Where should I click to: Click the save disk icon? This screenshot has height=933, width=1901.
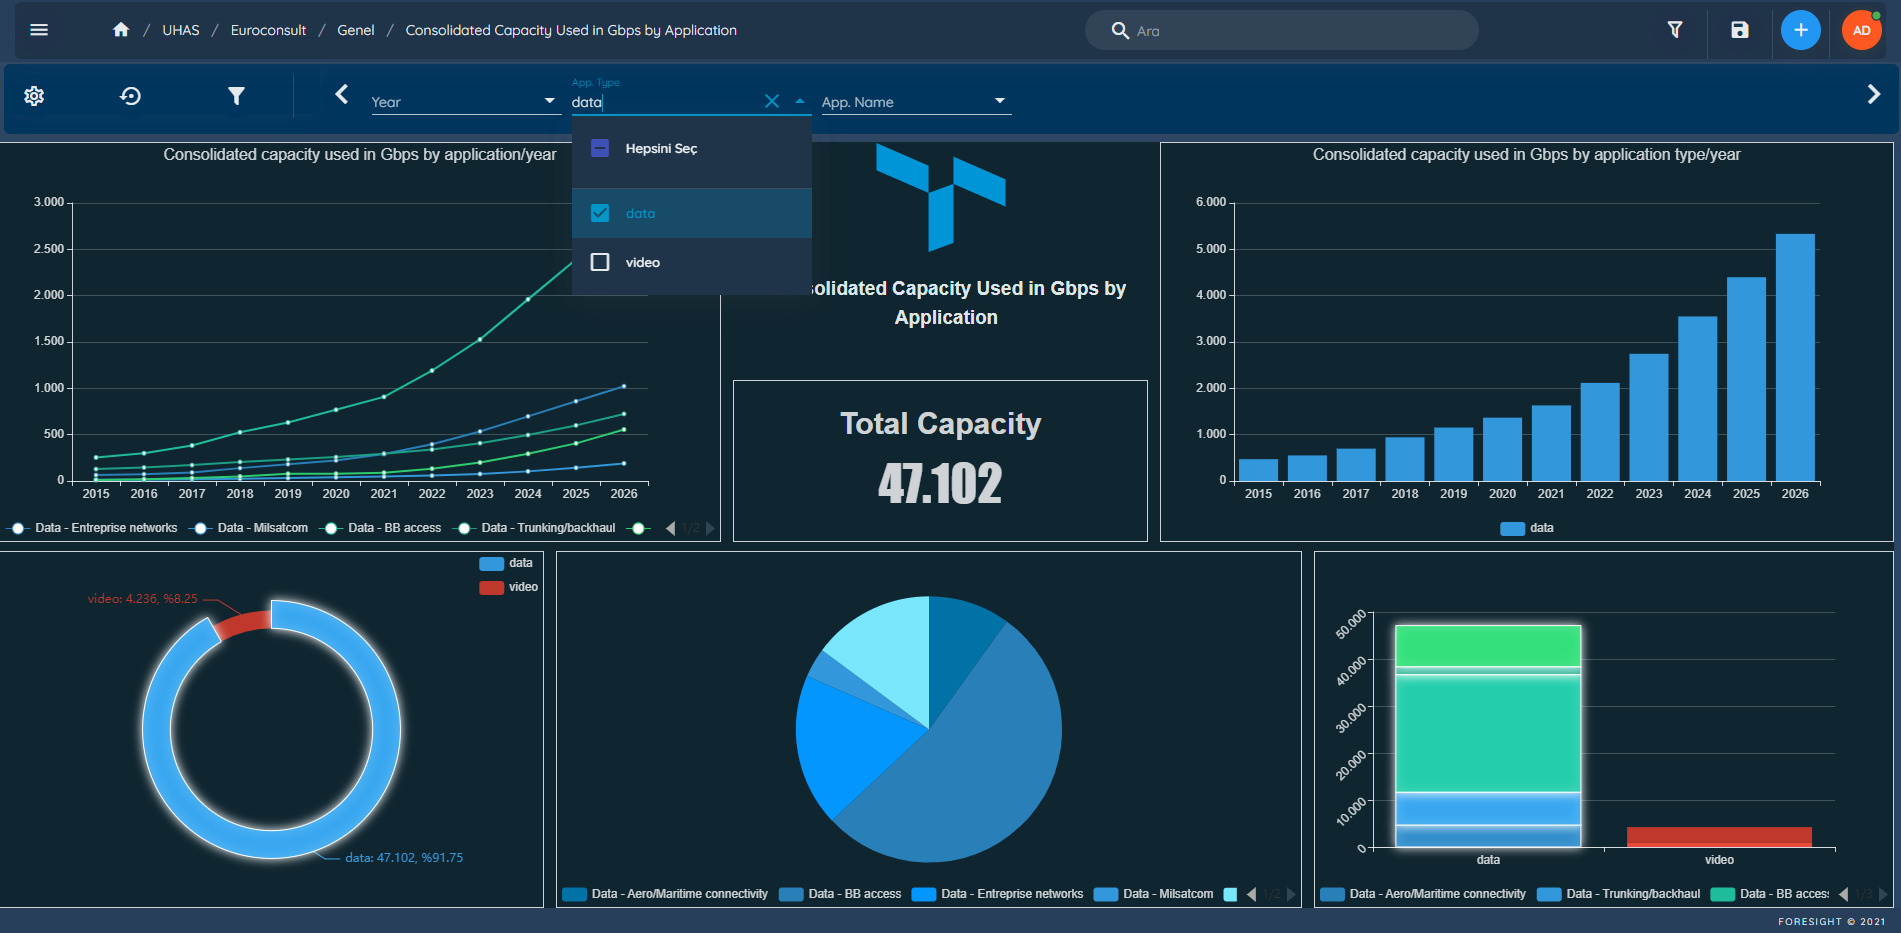(x=1740, y=30)
